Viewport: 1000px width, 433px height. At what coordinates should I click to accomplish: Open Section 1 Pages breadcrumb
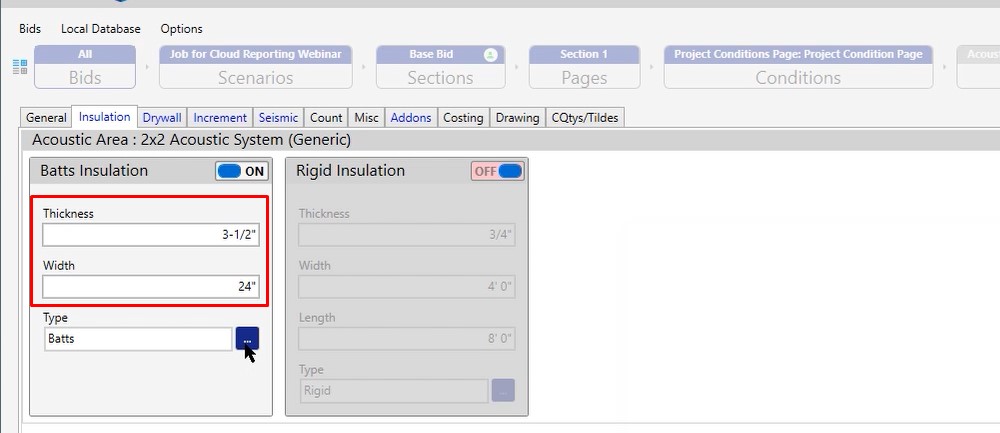tap(584, 67)
